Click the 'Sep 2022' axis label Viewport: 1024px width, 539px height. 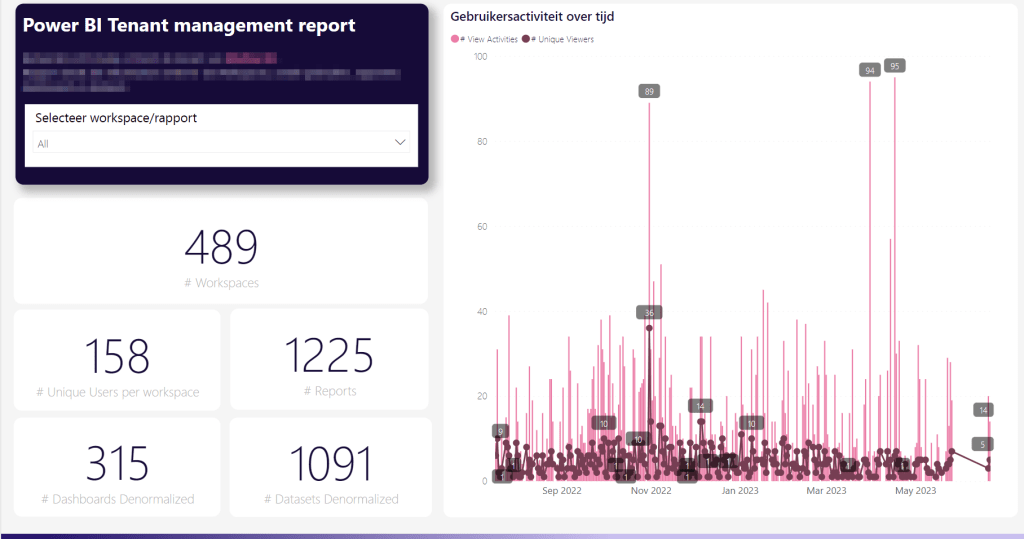point(562,491)
